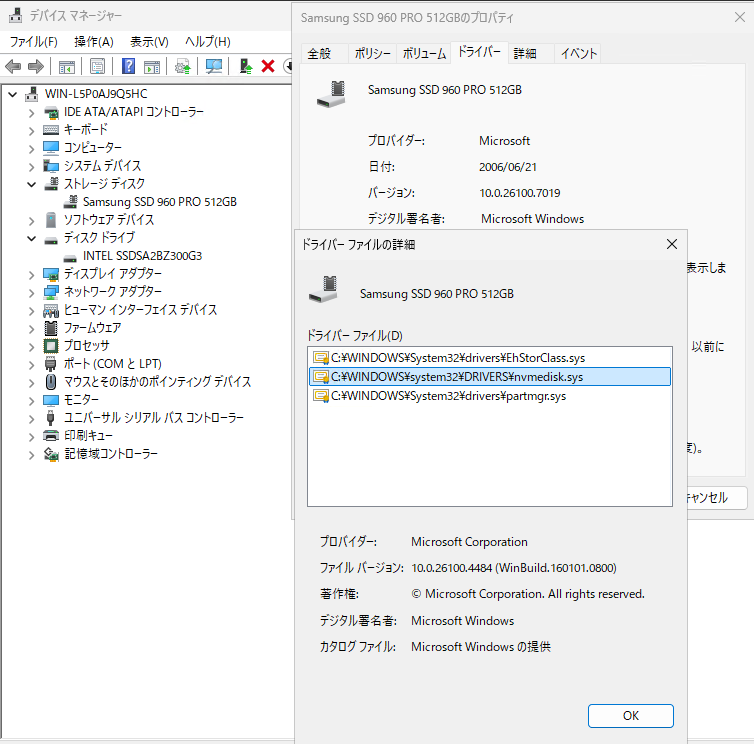754x744 pixels.
Task: Open the 操作(A) menu
Action: pyautogui.click(x=93, y=41)
